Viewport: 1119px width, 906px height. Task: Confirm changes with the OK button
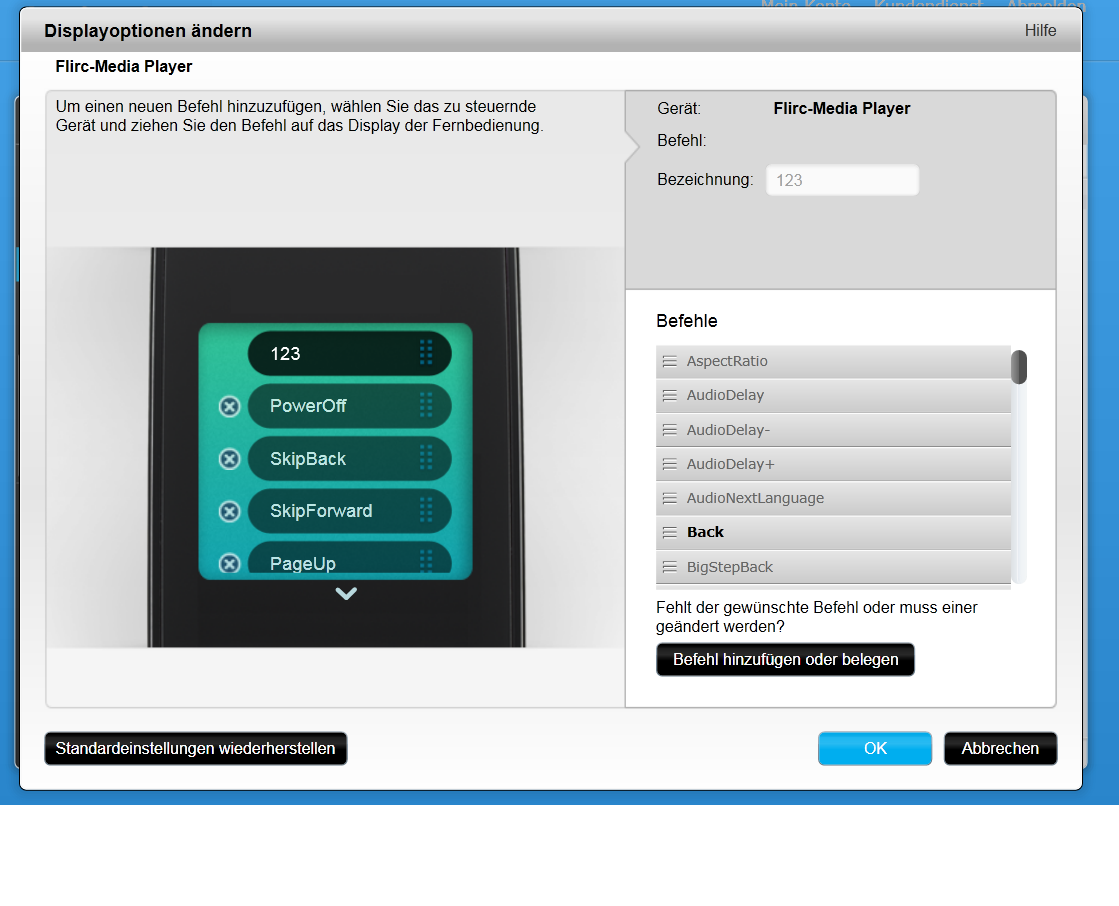(875, 749)
